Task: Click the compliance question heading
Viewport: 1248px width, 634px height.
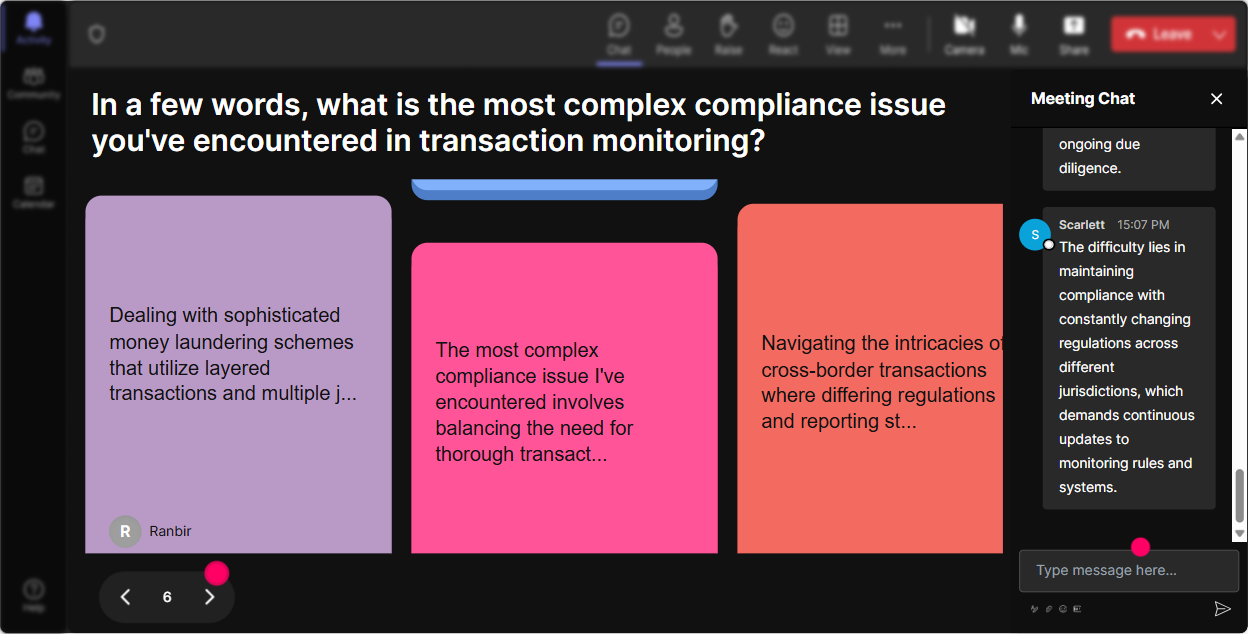Action: (518, 122)
